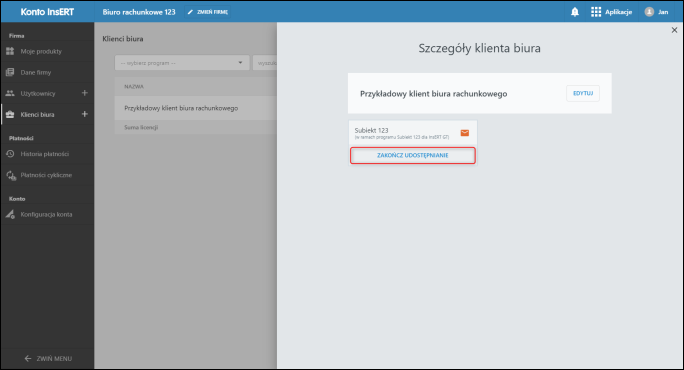Click the Konfiguracja konta icon
Screen dimensions: 684x370
point(10,214)
